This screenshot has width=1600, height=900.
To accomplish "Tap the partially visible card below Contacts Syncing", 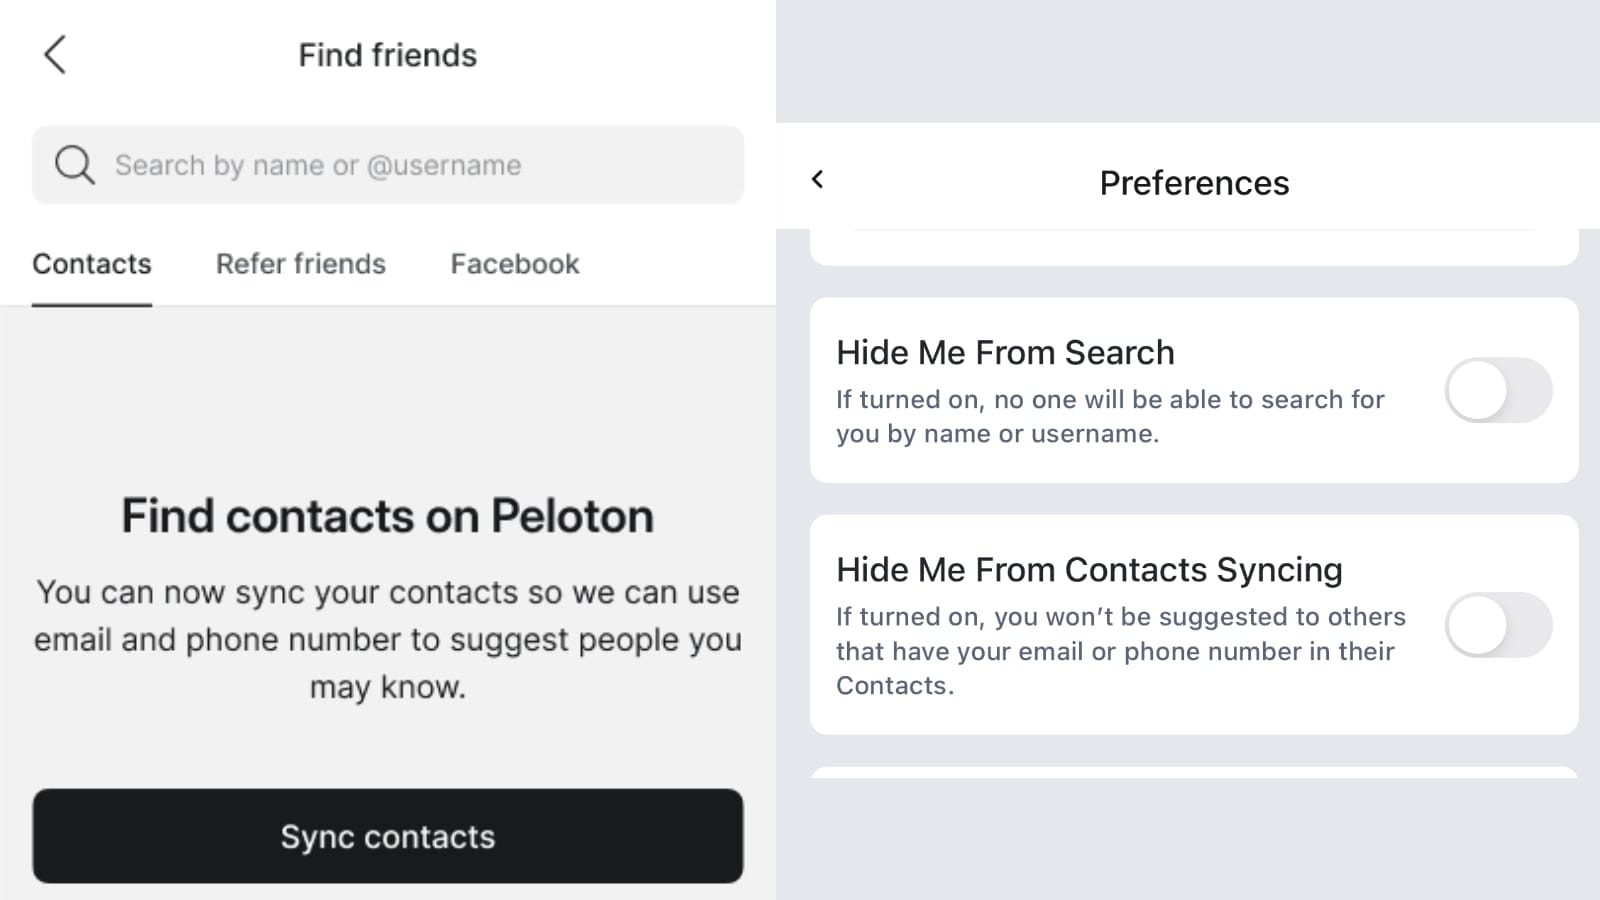I will 1194,772.
